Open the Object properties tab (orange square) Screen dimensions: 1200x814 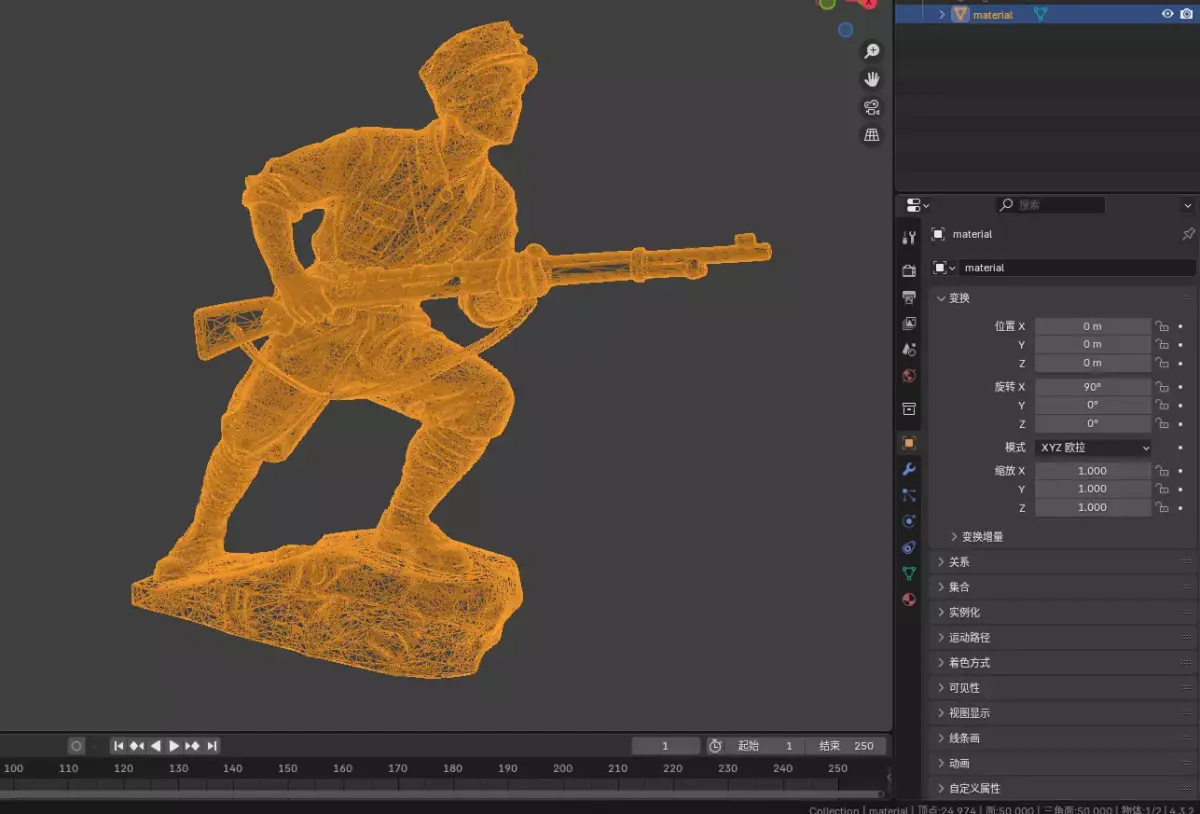click(909, 442)
